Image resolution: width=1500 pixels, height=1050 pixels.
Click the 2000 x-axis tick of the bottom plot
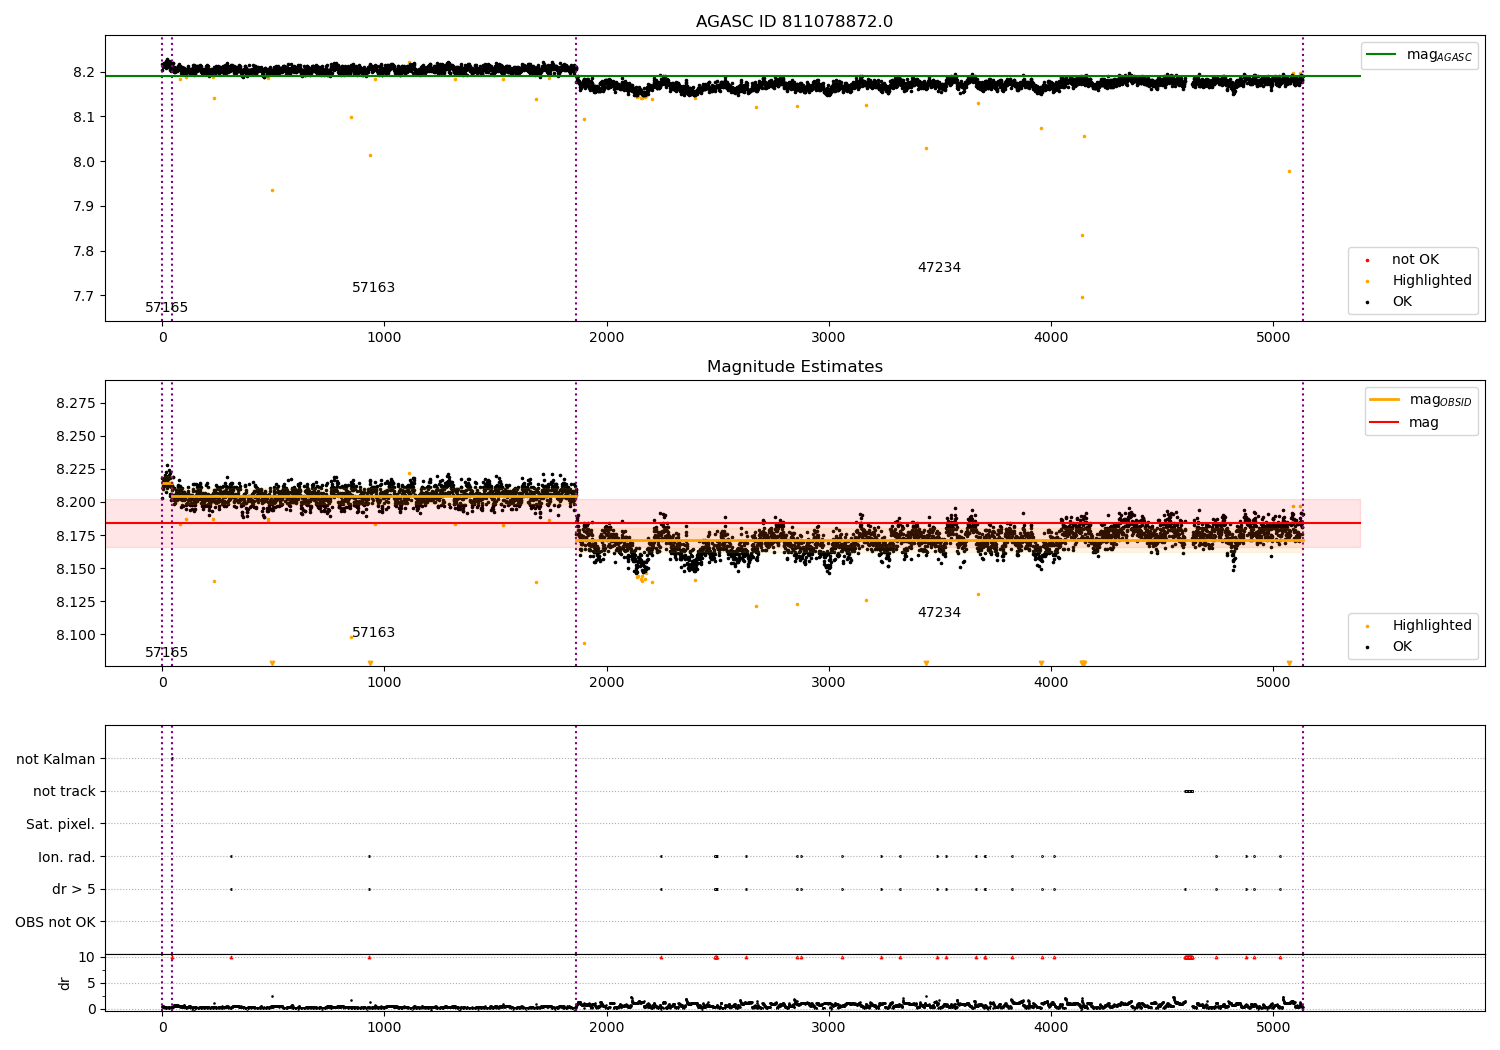click(607, 1027)
